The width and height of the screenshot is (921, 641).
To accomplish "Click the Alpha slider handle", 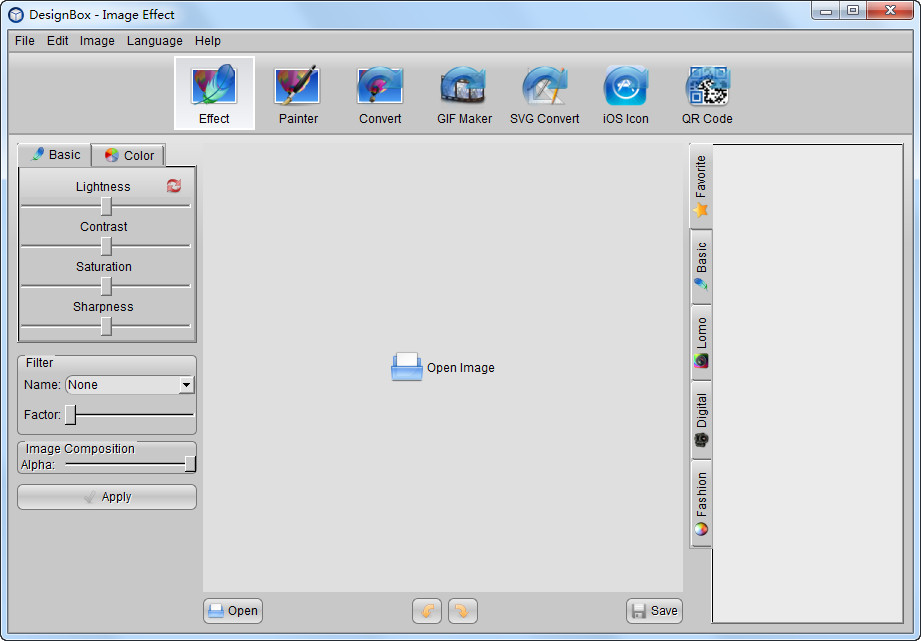I will [x=190, y=464].
